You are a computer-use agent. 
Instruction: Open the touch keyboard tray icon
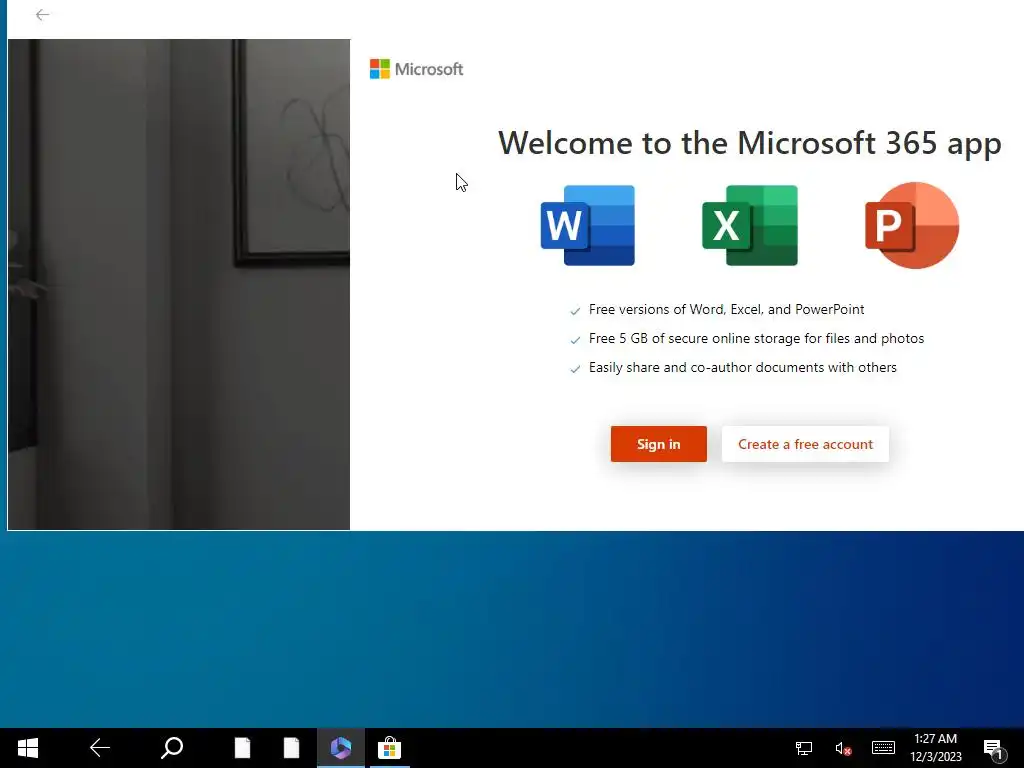pyautogui.click(x=883, y=748)
